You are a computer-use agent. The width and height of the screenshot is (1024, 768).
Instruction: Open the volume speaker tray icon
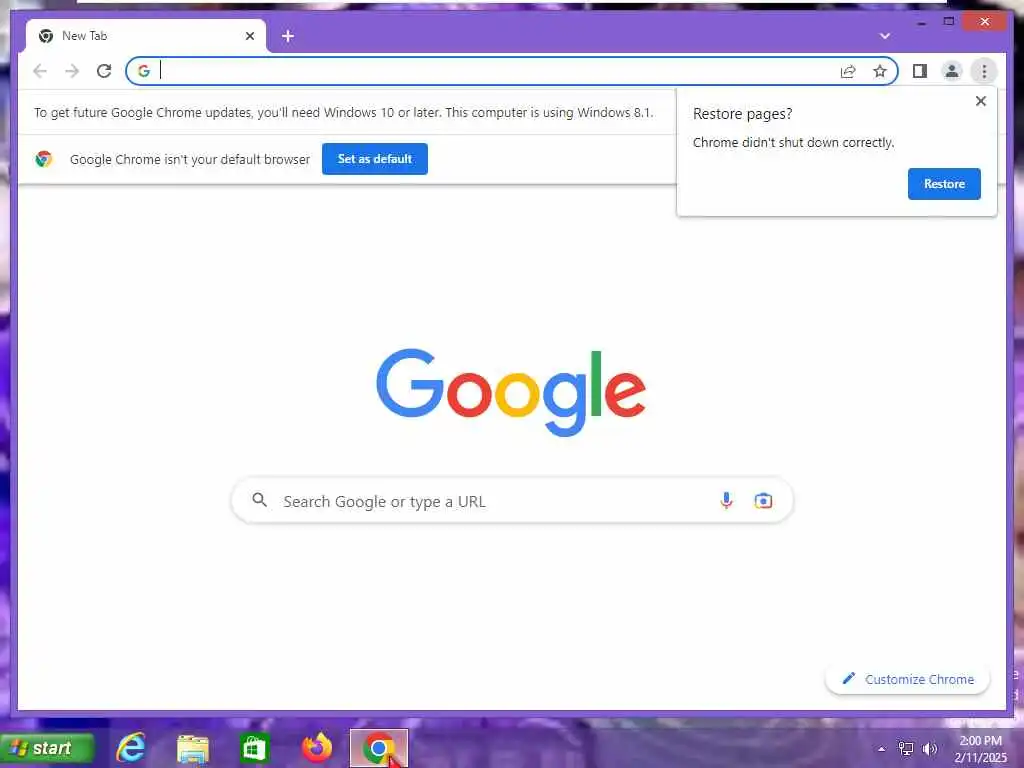pos(929,749)
